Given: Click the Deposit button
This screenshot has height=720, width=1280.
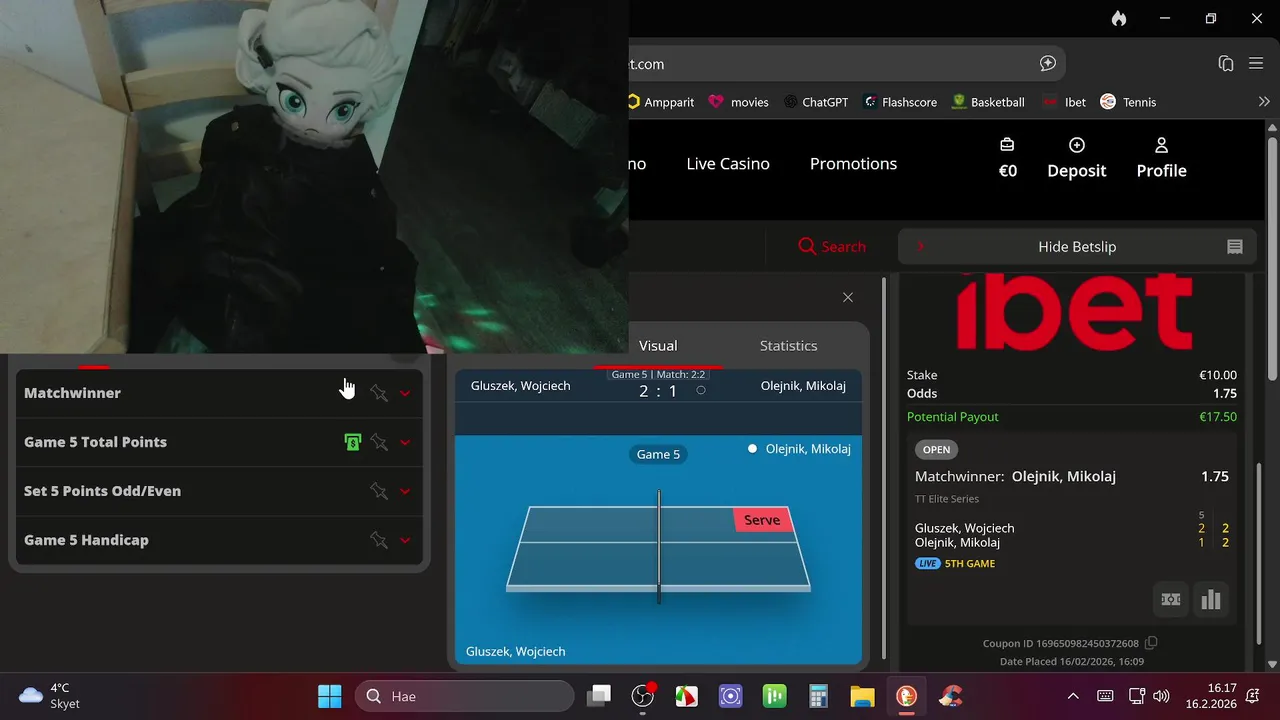Looking at the screenshot, I should [1077, 158].
